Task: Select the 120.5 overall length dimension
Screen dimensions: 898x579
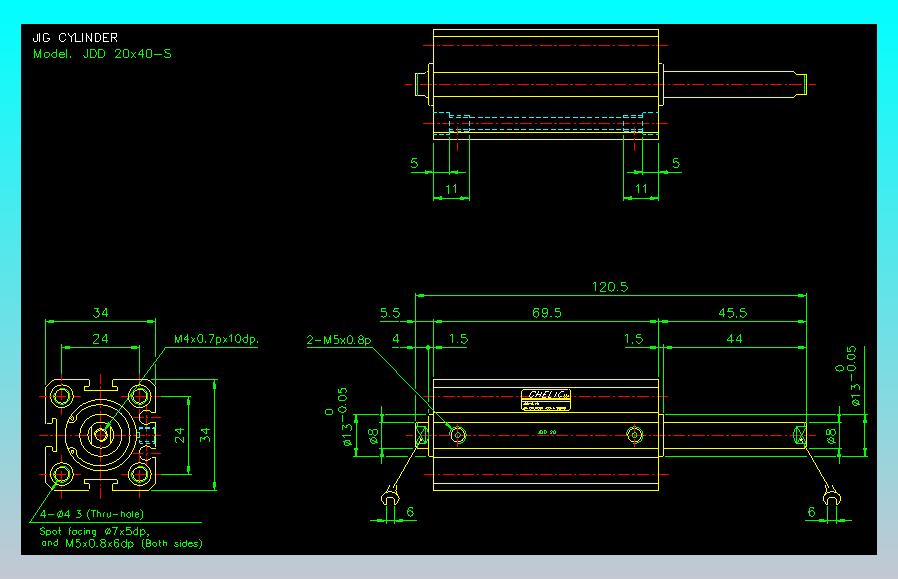Action: coord(609,286)
